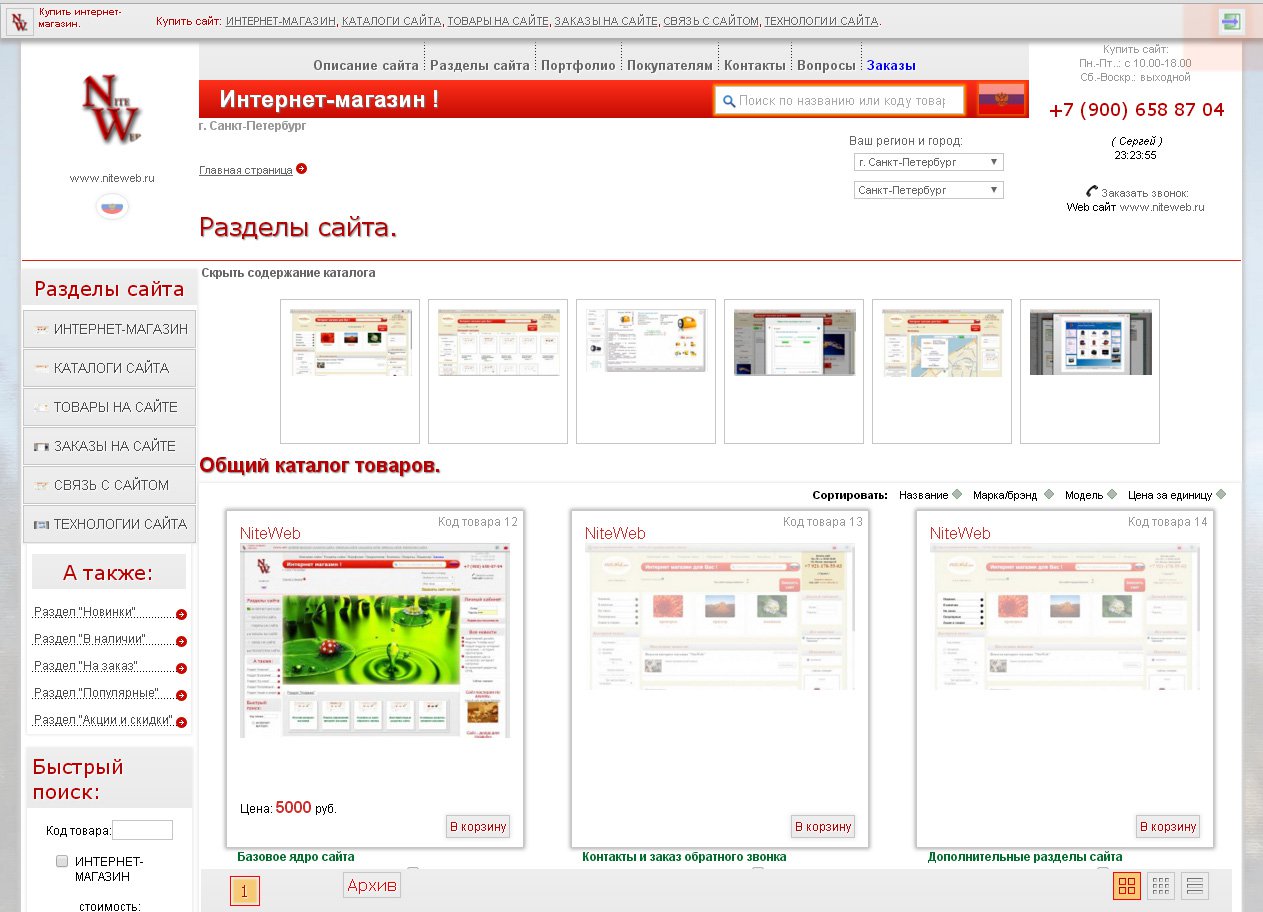Click the NW logo icon in the top bar
1263x912 pixels.
point(20,22)
